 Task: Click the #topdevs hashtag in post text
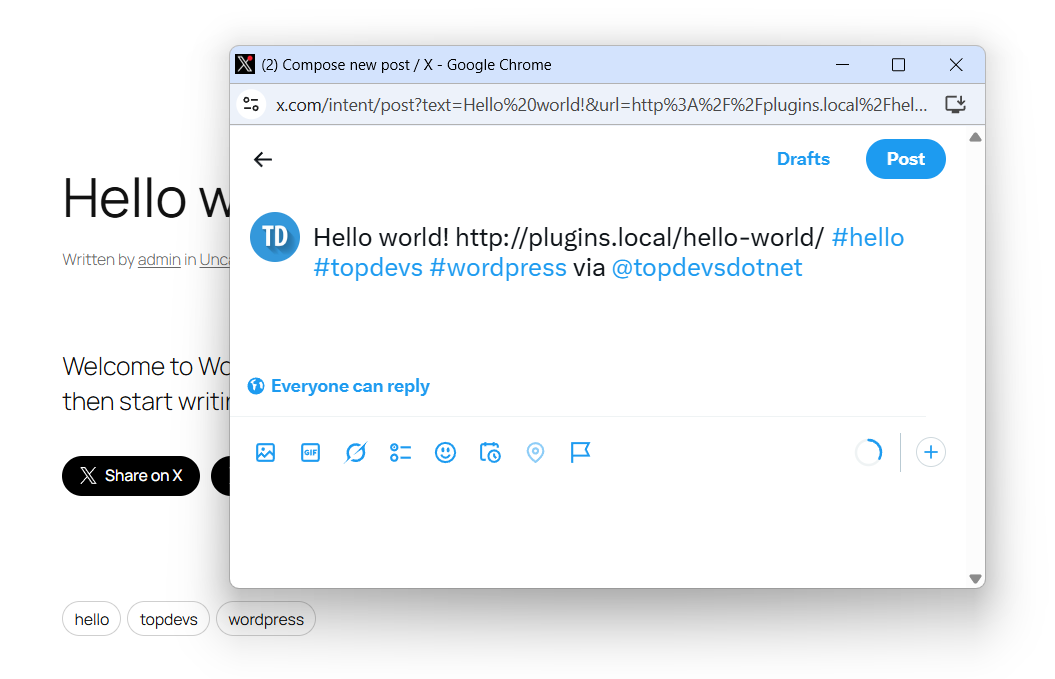pyautogui.click(x=368, y=268)
